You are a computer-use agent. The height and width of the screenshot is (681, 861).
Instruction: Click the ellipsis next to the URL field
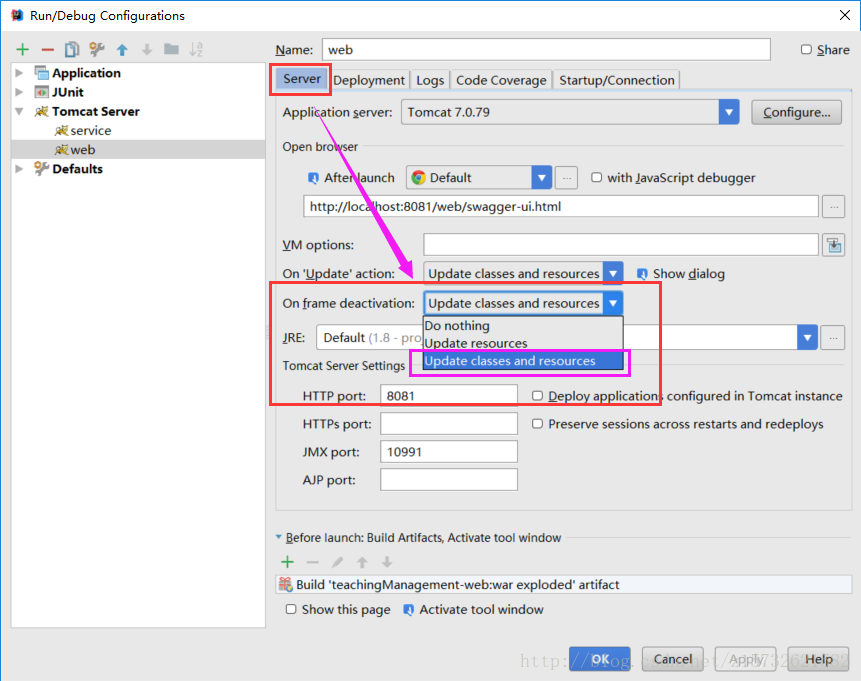click(834, 206)
